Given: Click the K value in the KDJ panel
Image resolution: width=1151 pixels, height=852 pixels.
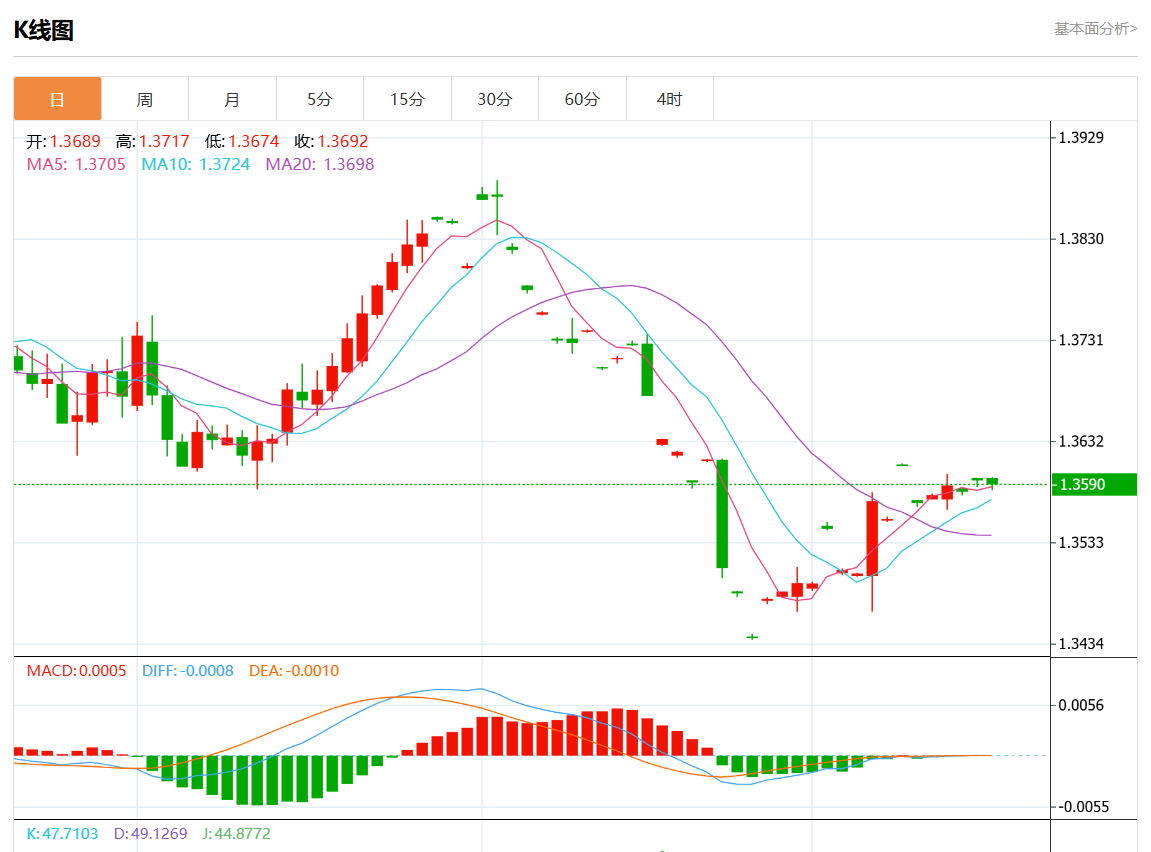Looking at the screenshot, I should [62, 833].
